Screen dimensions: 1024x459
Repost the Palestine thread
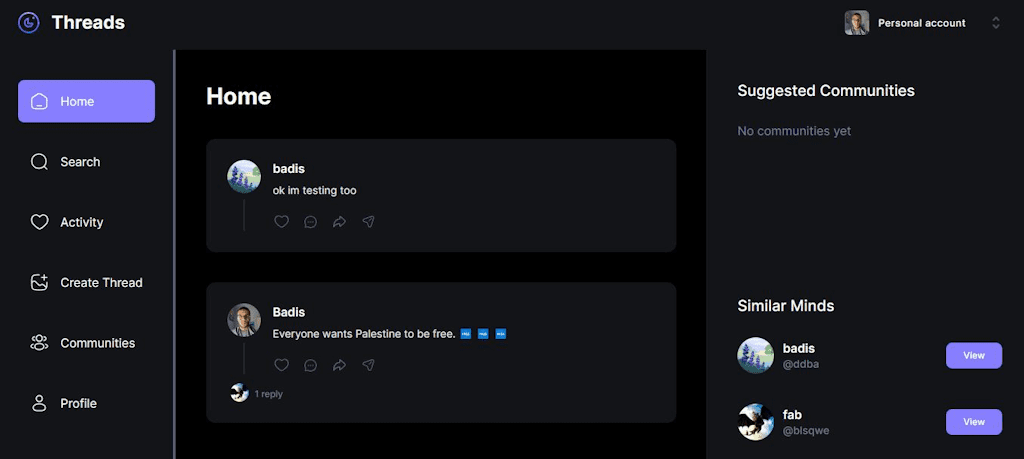(340, 365)
